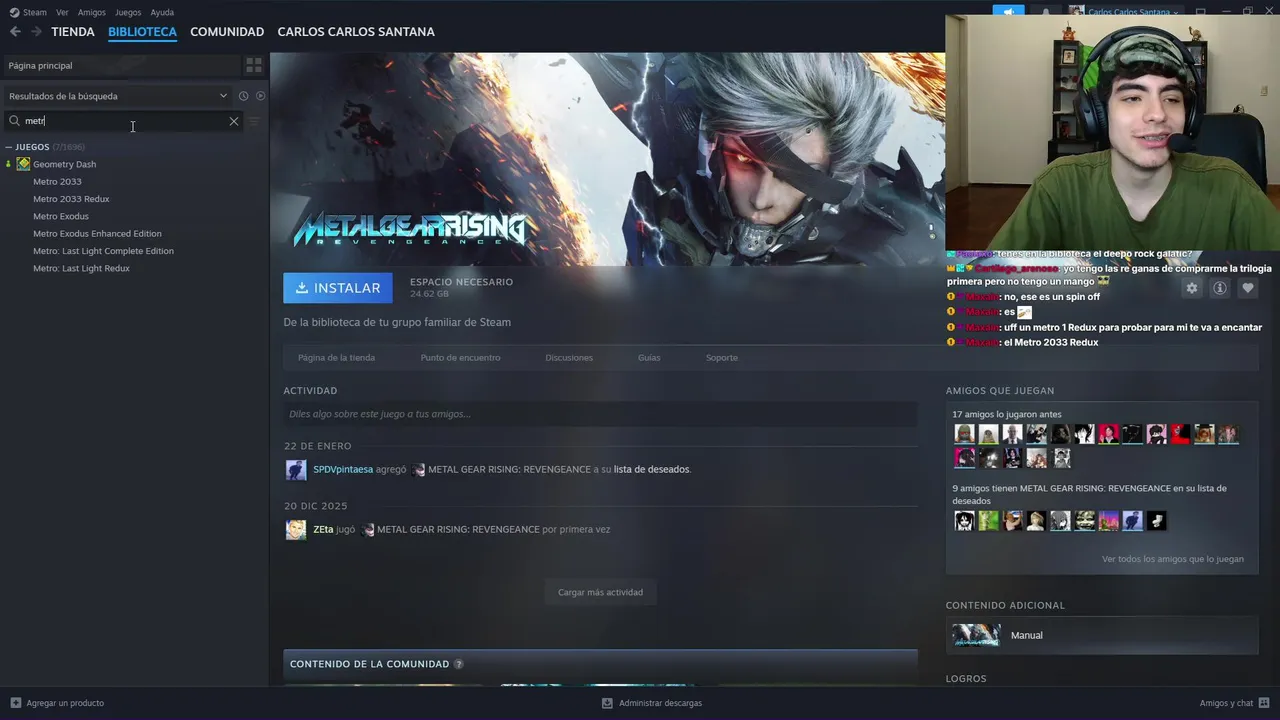Click the INSTALAR button
The height and width of the screenshot is (720, 1280).
click(x=338, y=288)
